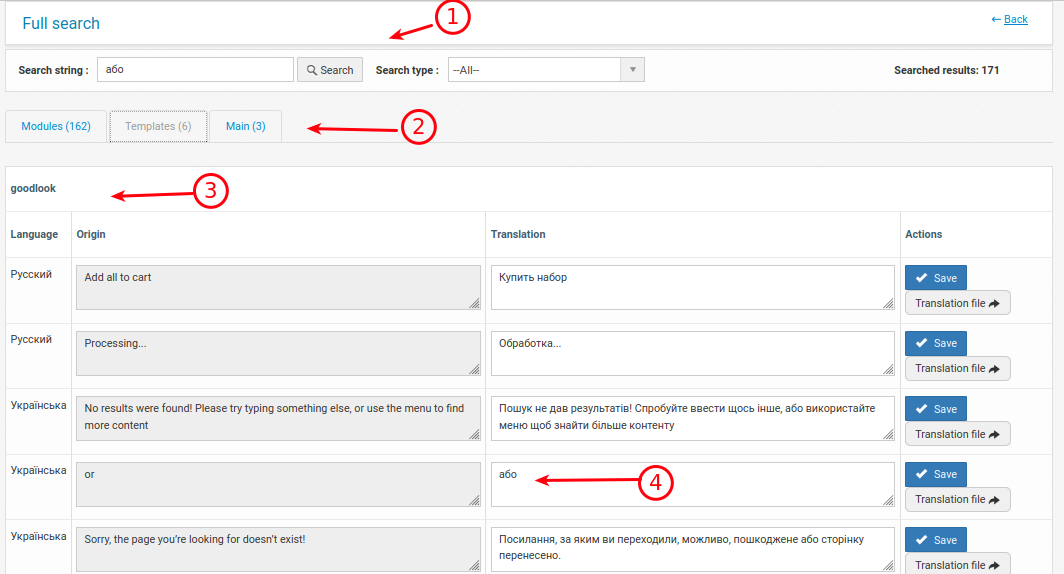Edit the 'Купить набор' translation field

pos(693,287)
